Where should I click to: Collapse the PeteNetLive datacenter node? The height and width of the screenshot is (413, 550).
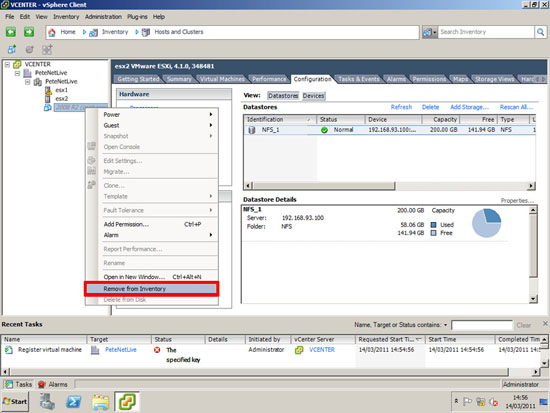17,73
